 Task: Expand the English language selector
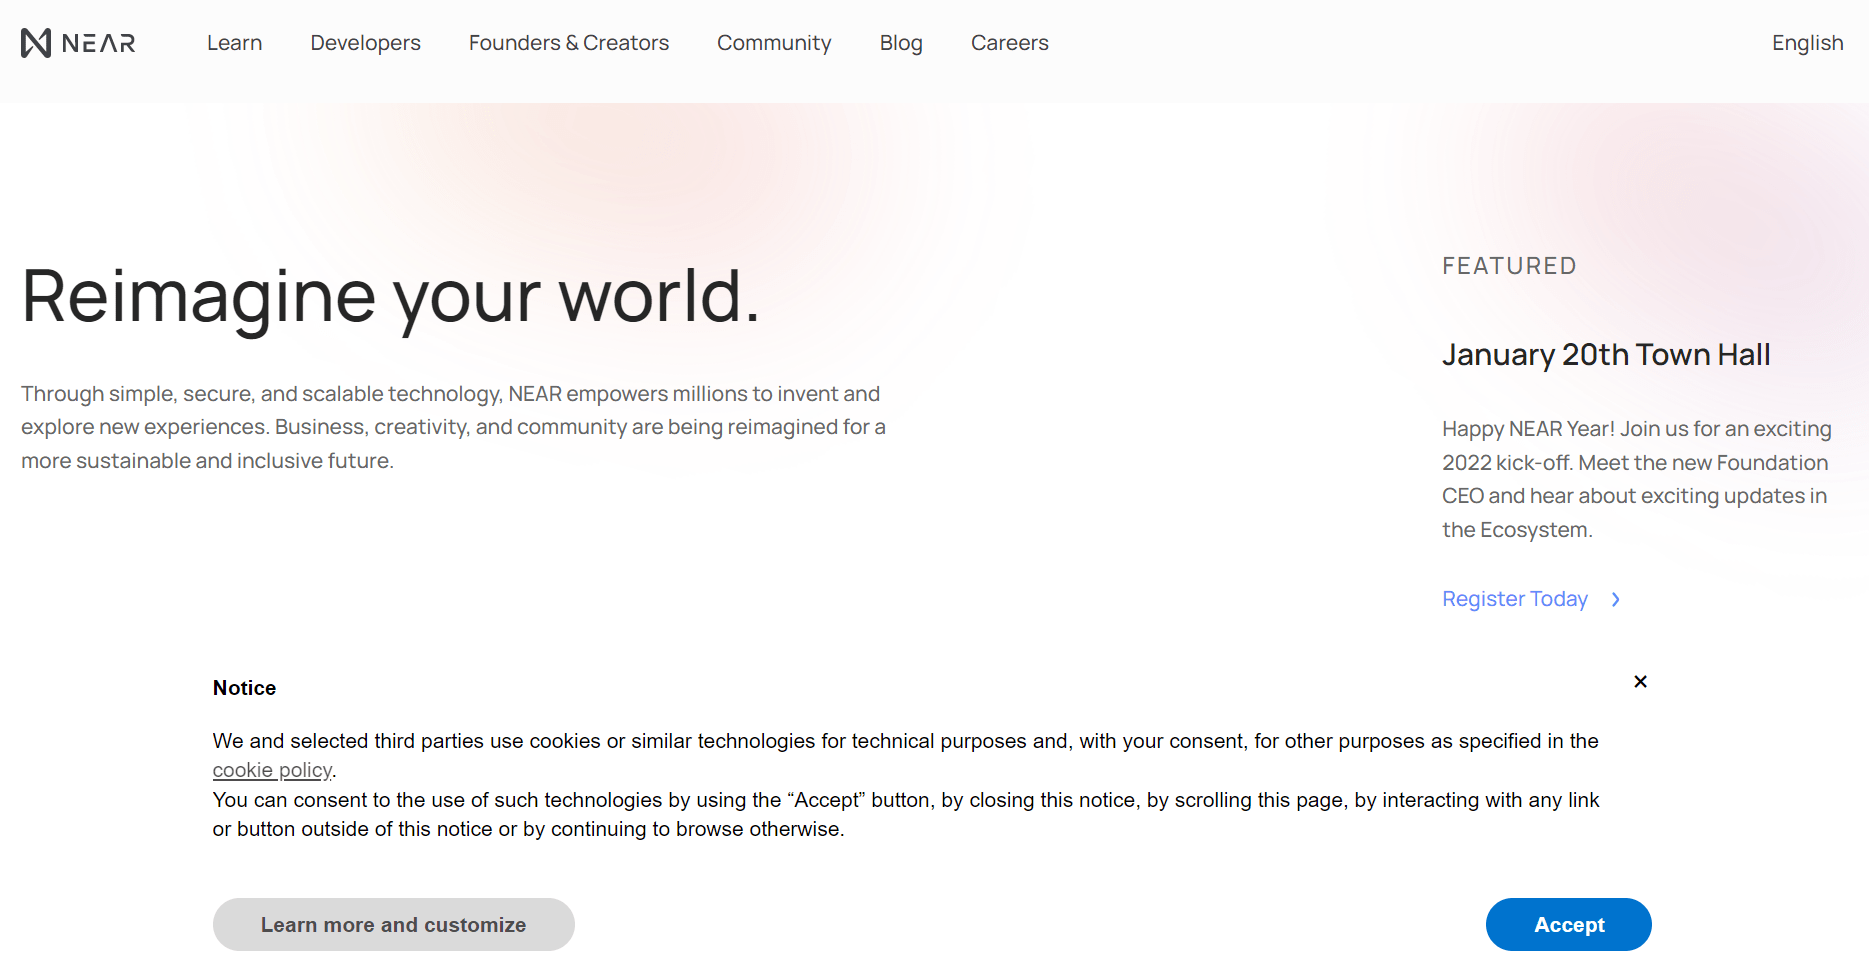pyautogui.click(x=1807, y=43)
